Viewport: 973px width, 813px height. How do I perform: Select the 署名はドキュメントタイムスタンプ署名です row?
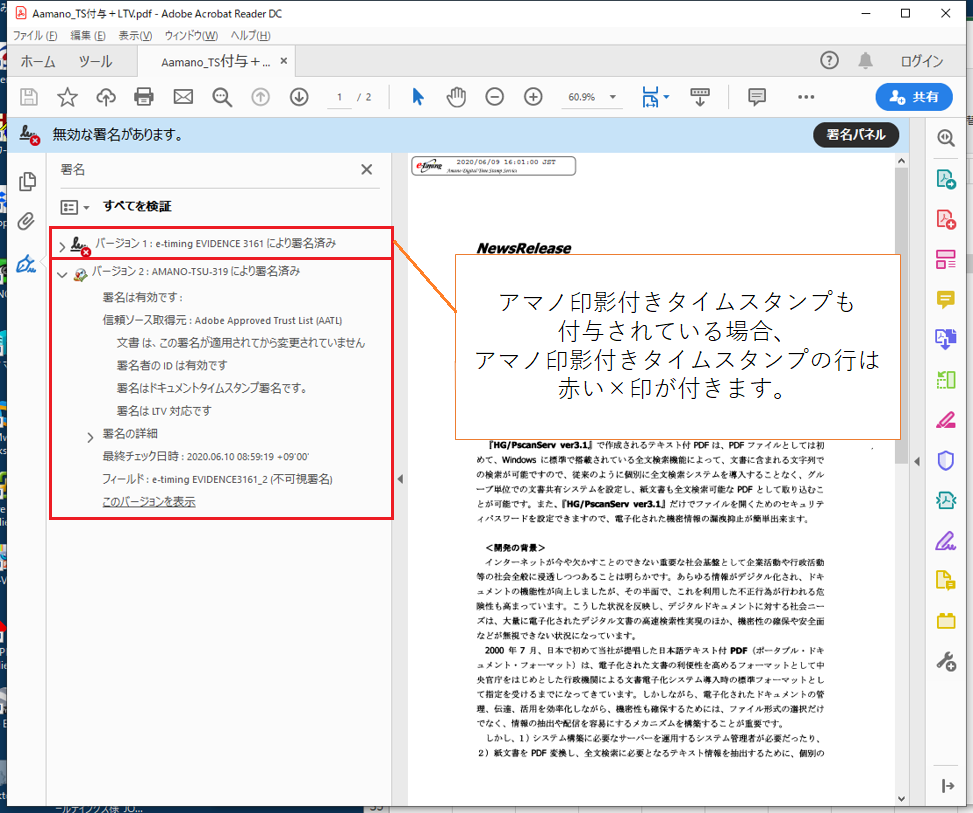[x=212, y=388]
